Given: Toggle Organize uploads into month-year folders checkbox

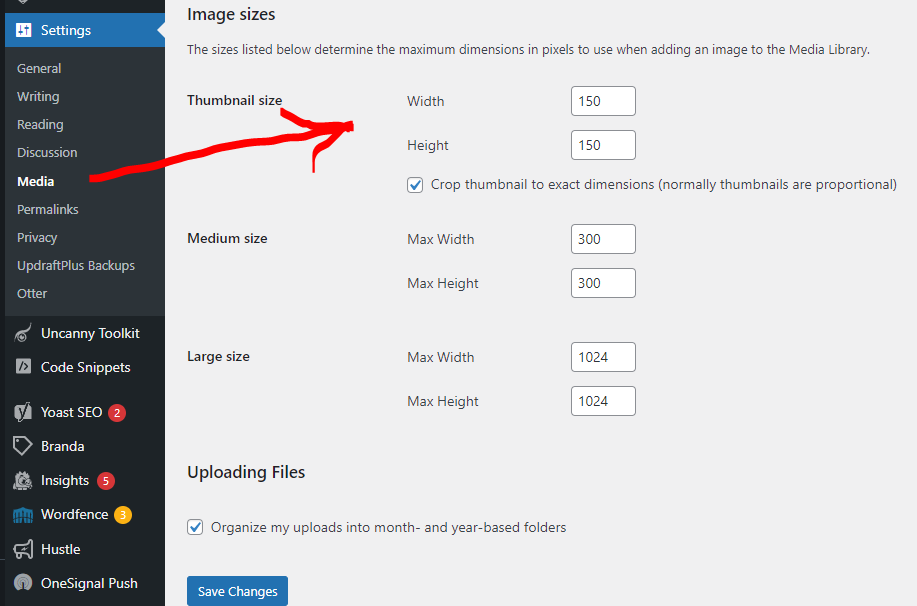Looking at the screenshot, I should pos(195,527).
